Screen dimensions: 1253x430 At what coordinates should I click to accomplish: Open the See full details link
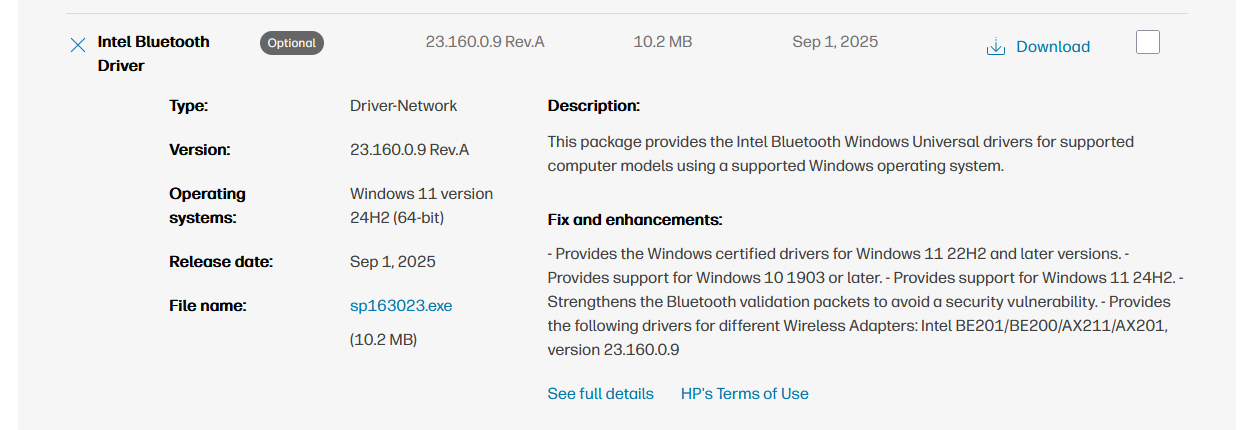[x=600, y=394]
